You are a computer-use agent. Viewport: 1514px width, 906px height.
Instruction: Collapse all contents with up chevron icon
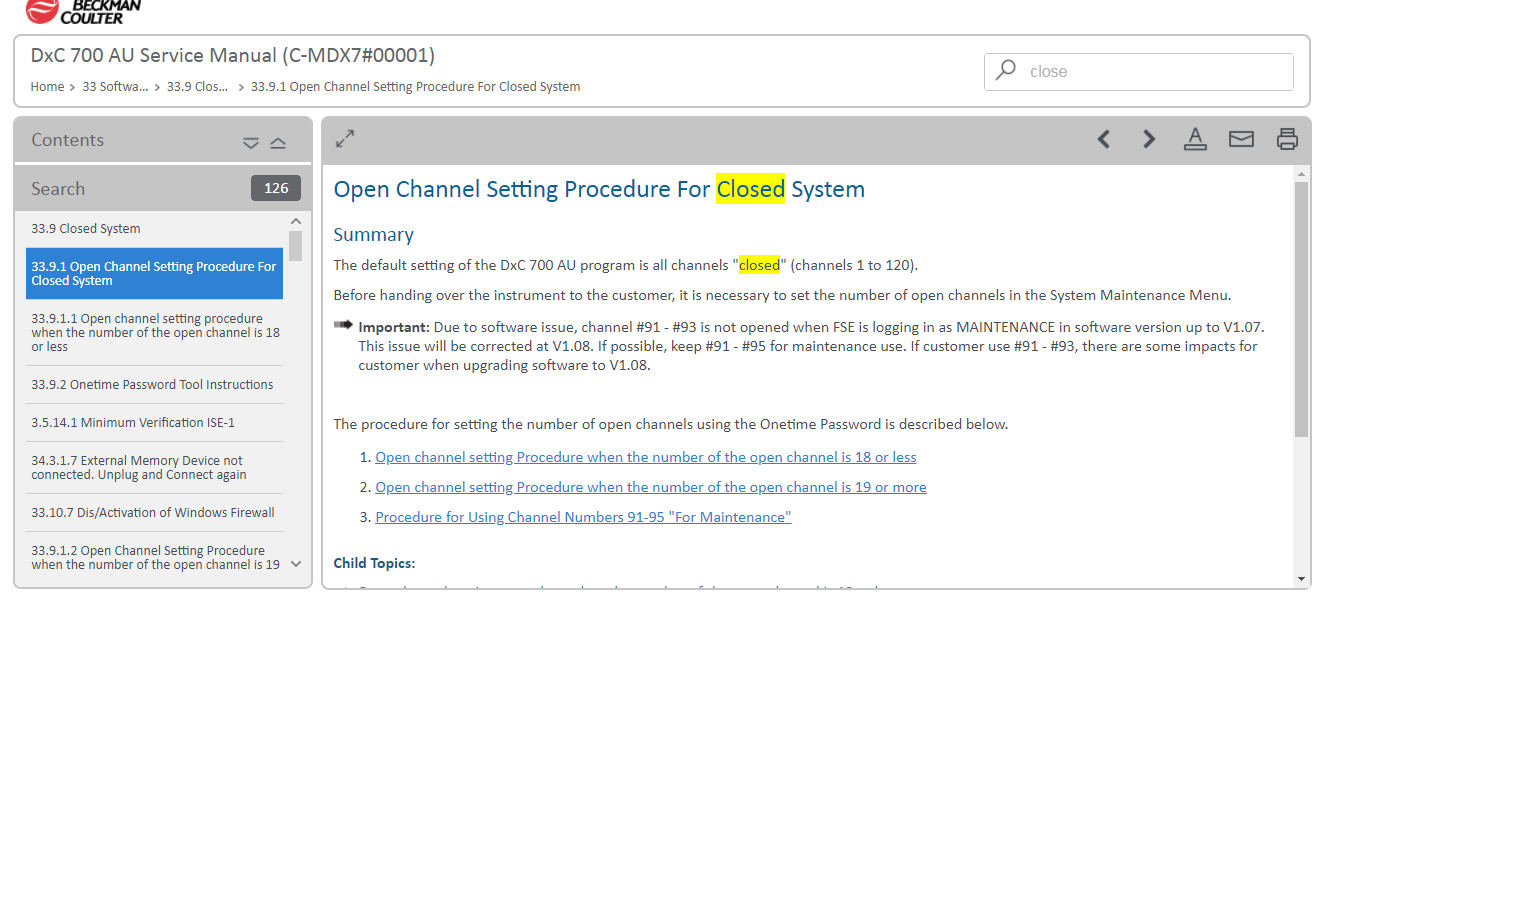click(278, 143)
